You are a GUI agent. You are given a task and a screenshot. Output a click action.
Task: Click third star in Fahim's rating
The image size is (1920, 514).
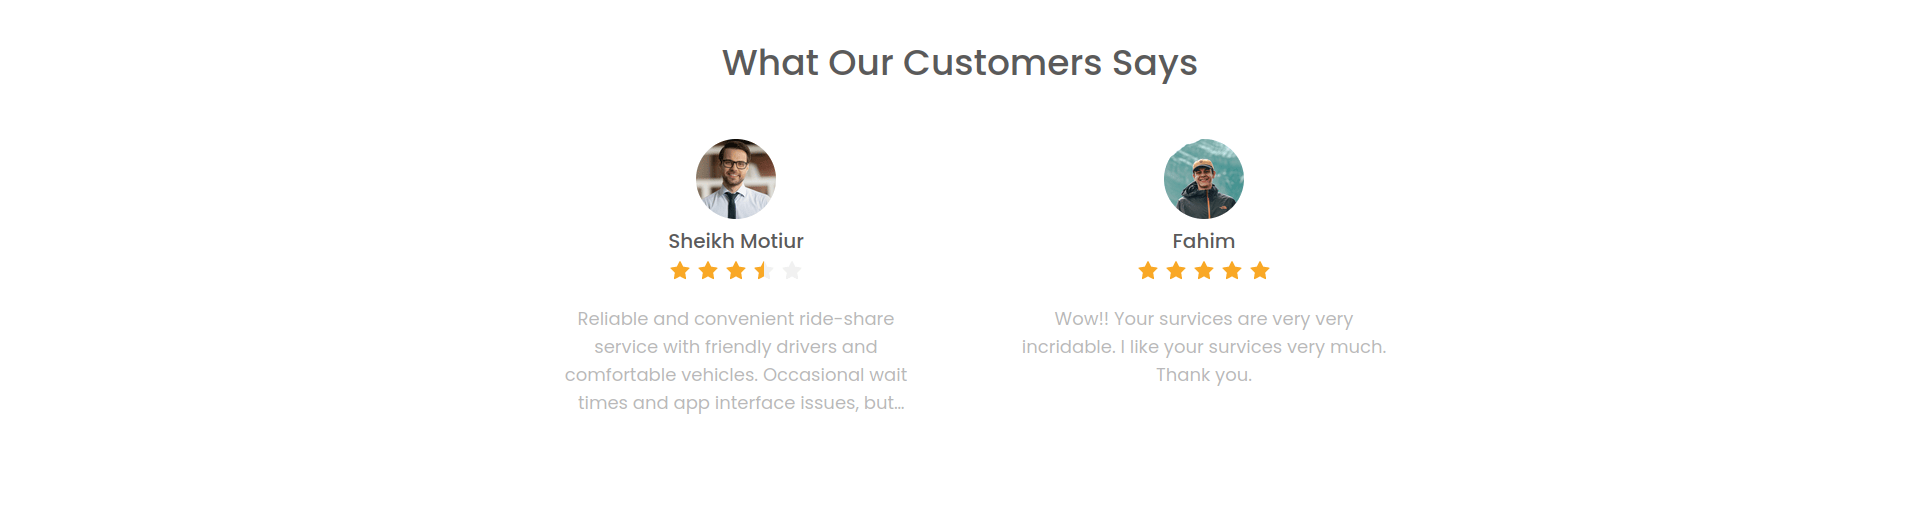click(x=1204, y=271)
